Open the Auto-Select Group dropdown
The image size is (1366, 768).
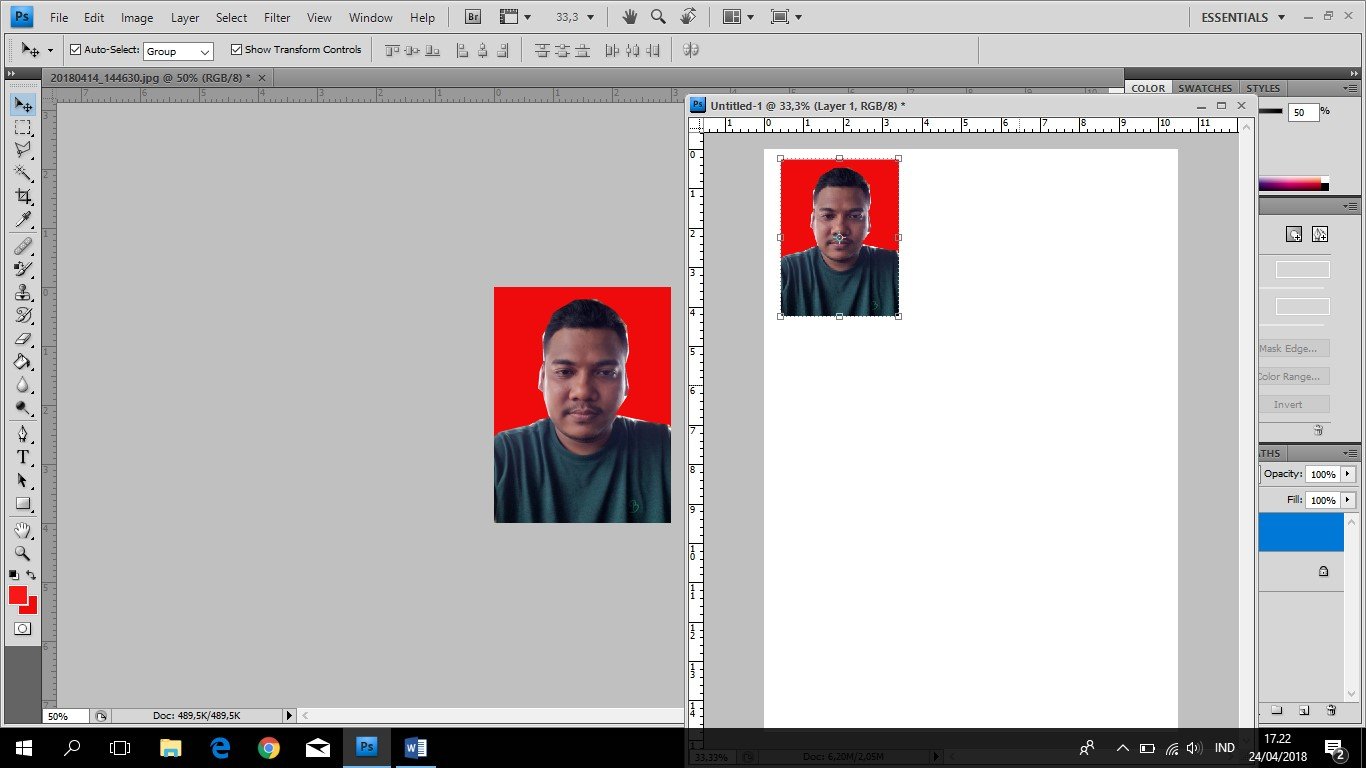pyautogui.click(x=178, y=51)
